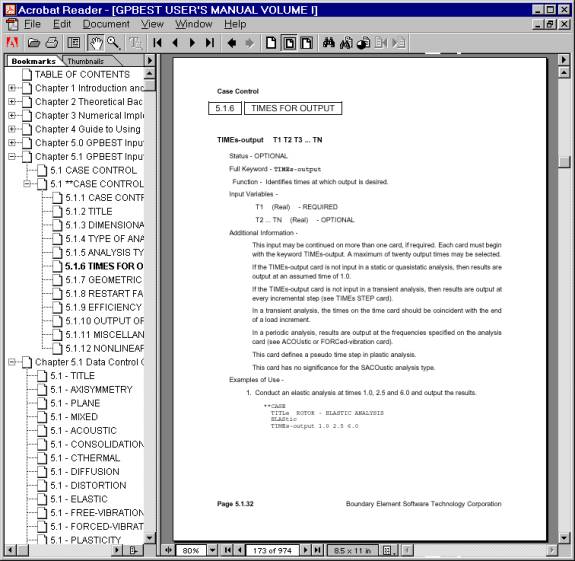The height and width of the screenshot is (561, 575).
Task: Click the 80% zoom field
Action: pos(191,550)
